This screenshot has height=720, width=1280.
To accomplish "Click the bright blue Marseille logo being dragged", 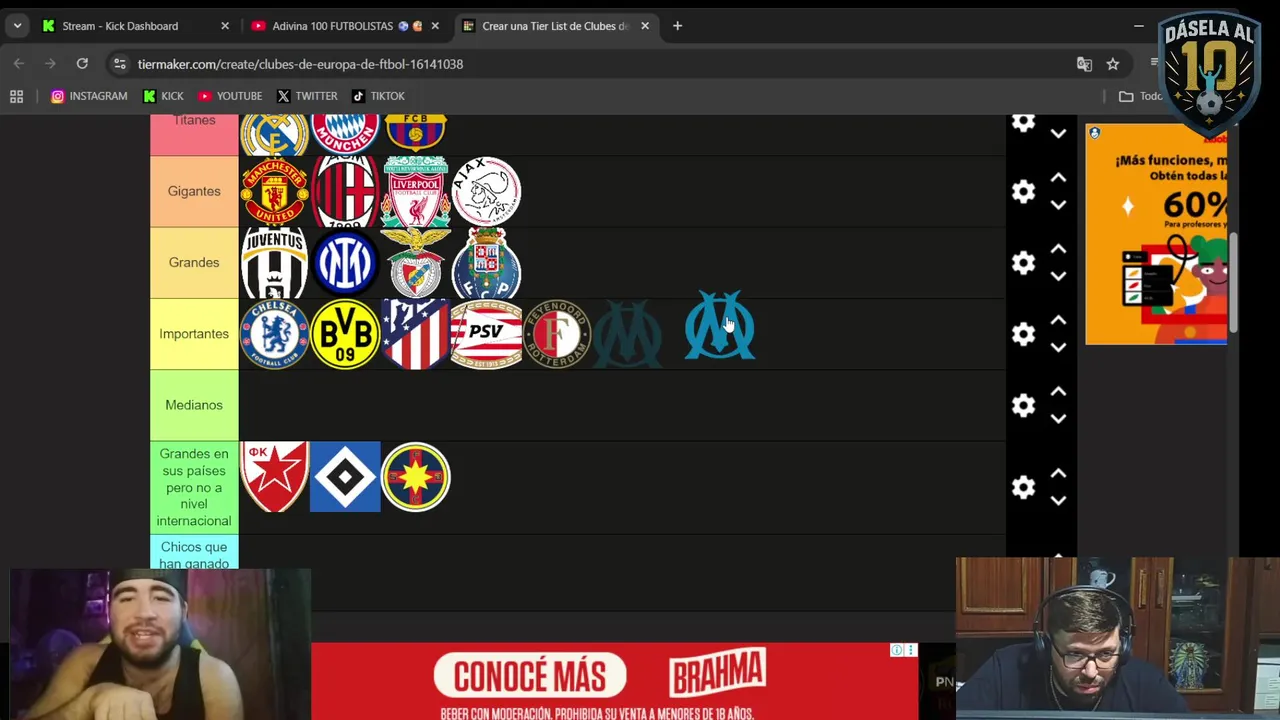I will tap(720, 325).
